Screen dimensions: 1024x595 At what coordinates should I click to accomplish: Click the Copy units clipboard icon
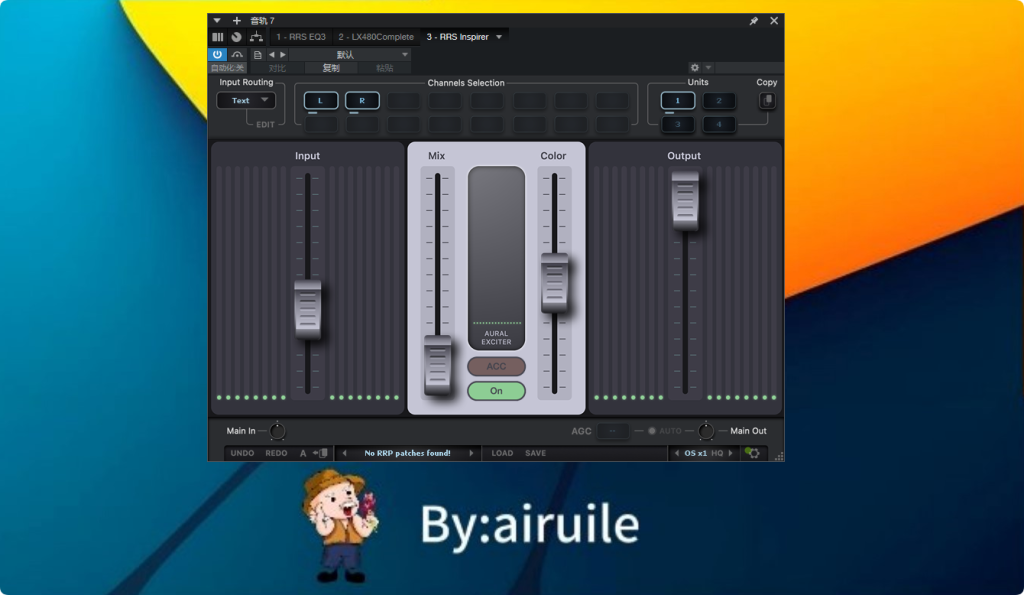point(767,101)
